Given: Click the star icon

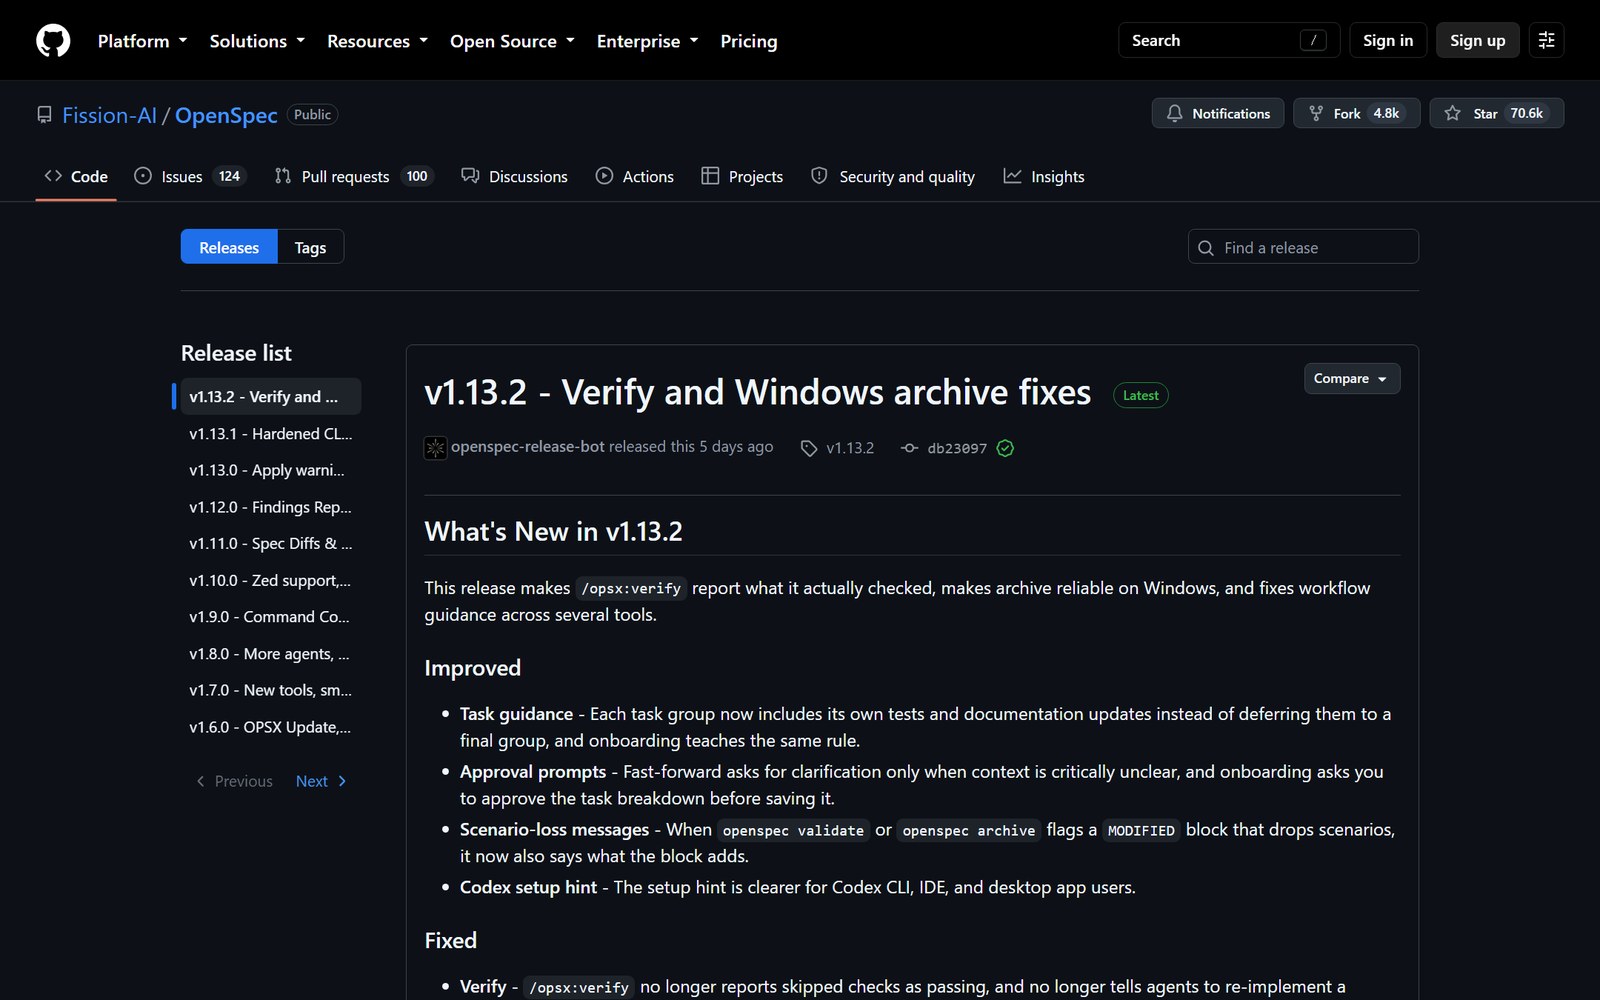Looking at the screenshot, I should pyautogui.click(x=1453, y=113).
